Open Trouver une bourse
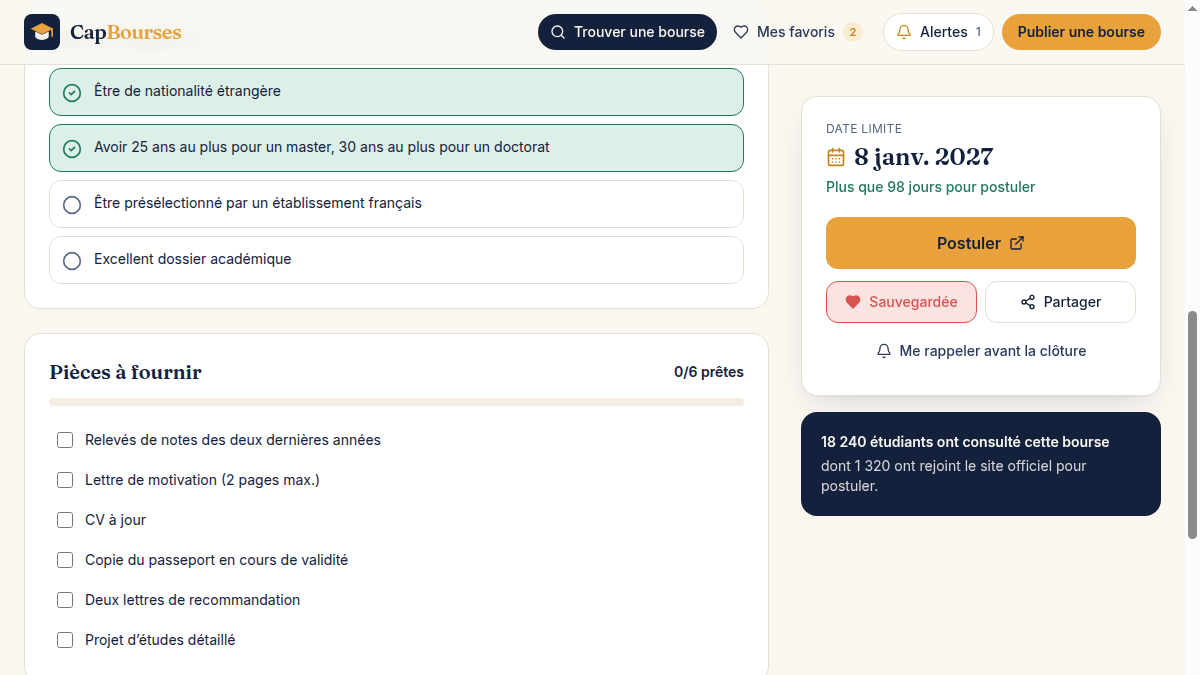The width and height of the screenshot is (1200, 675). [x=627, y=32]
